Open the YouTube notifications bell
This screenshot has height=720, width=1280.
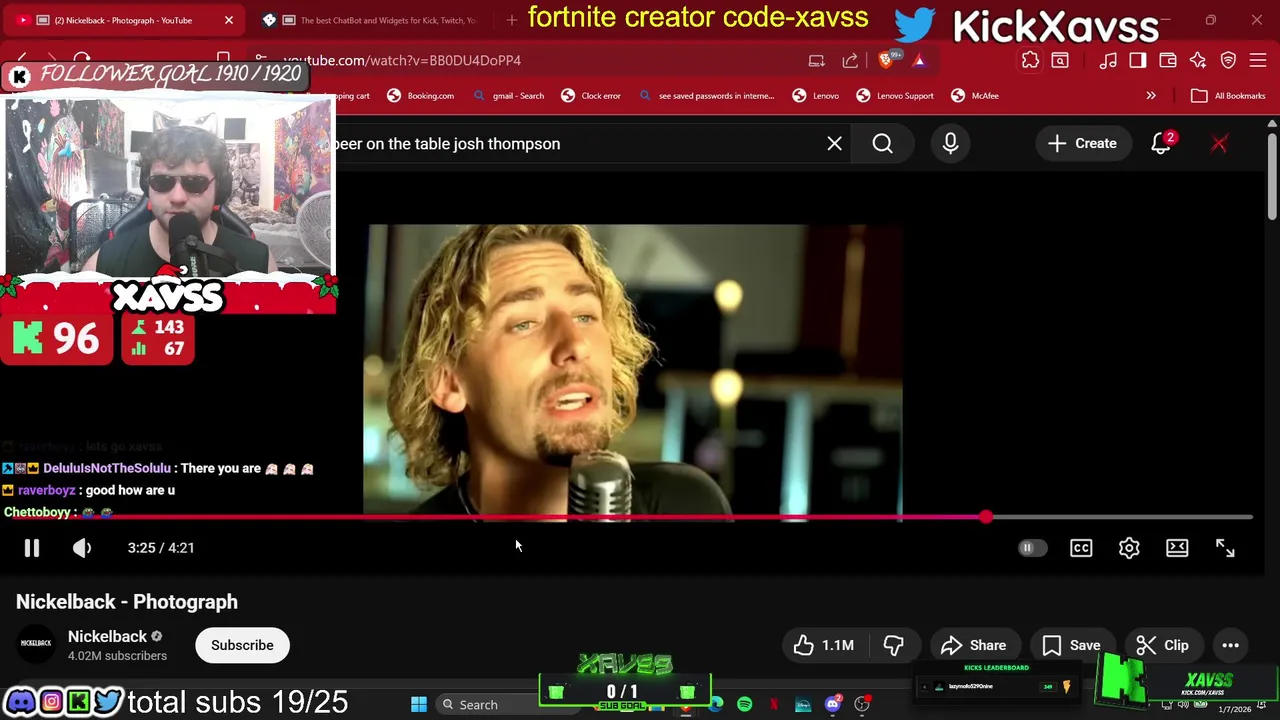click(x=1161, y=144)
